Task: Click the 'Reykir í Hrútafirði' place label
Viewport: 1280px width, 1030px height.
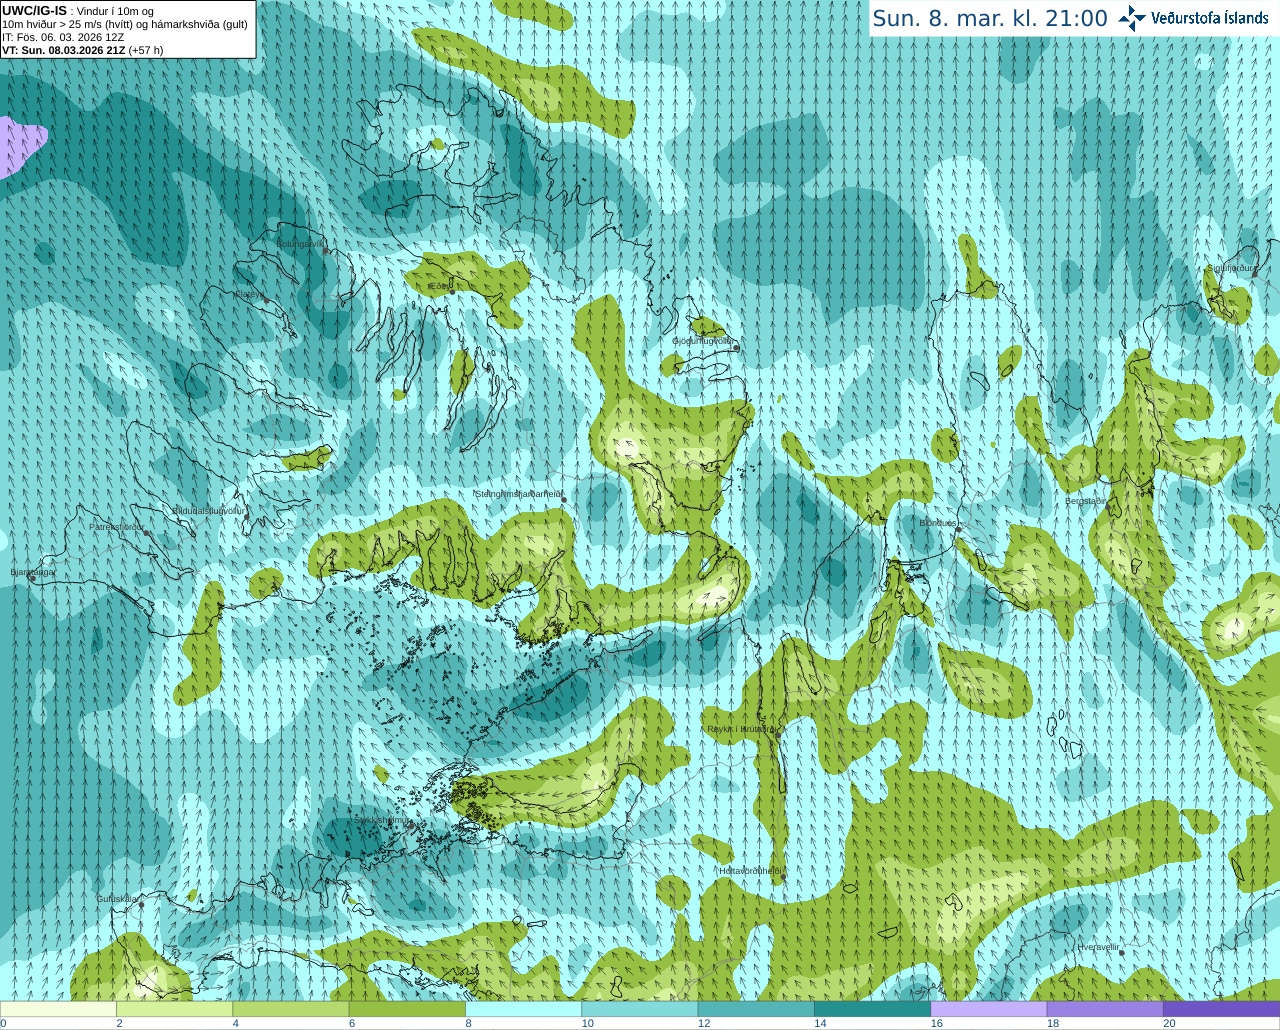Action: 741,729
